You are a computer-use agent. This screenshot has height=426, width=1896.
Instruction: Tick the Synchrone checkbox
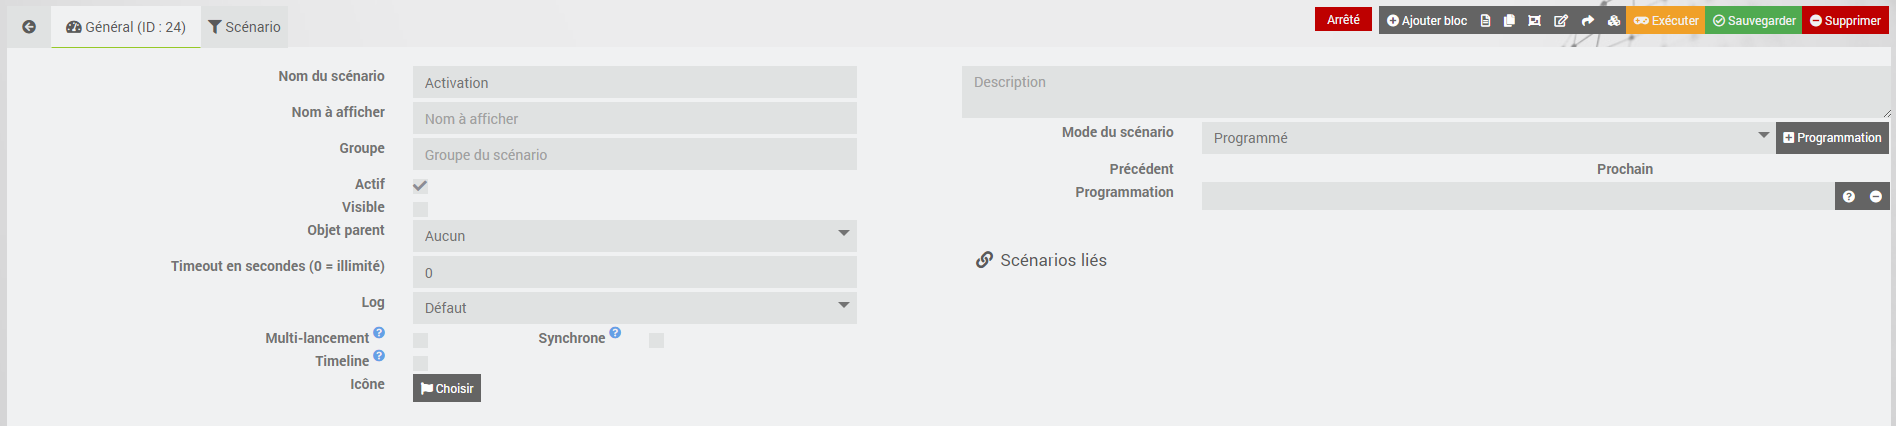pos(656,340)
